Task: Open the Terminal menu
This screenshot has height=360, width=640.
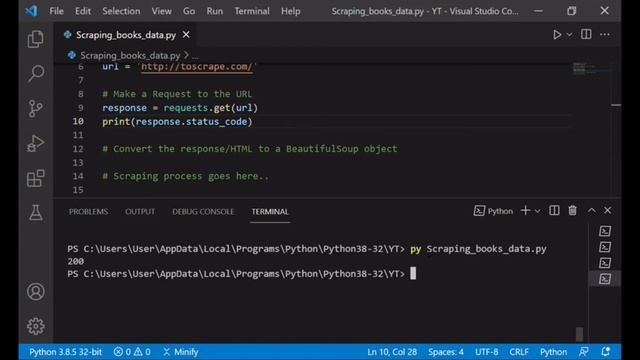Action: (x=252, y=11)
